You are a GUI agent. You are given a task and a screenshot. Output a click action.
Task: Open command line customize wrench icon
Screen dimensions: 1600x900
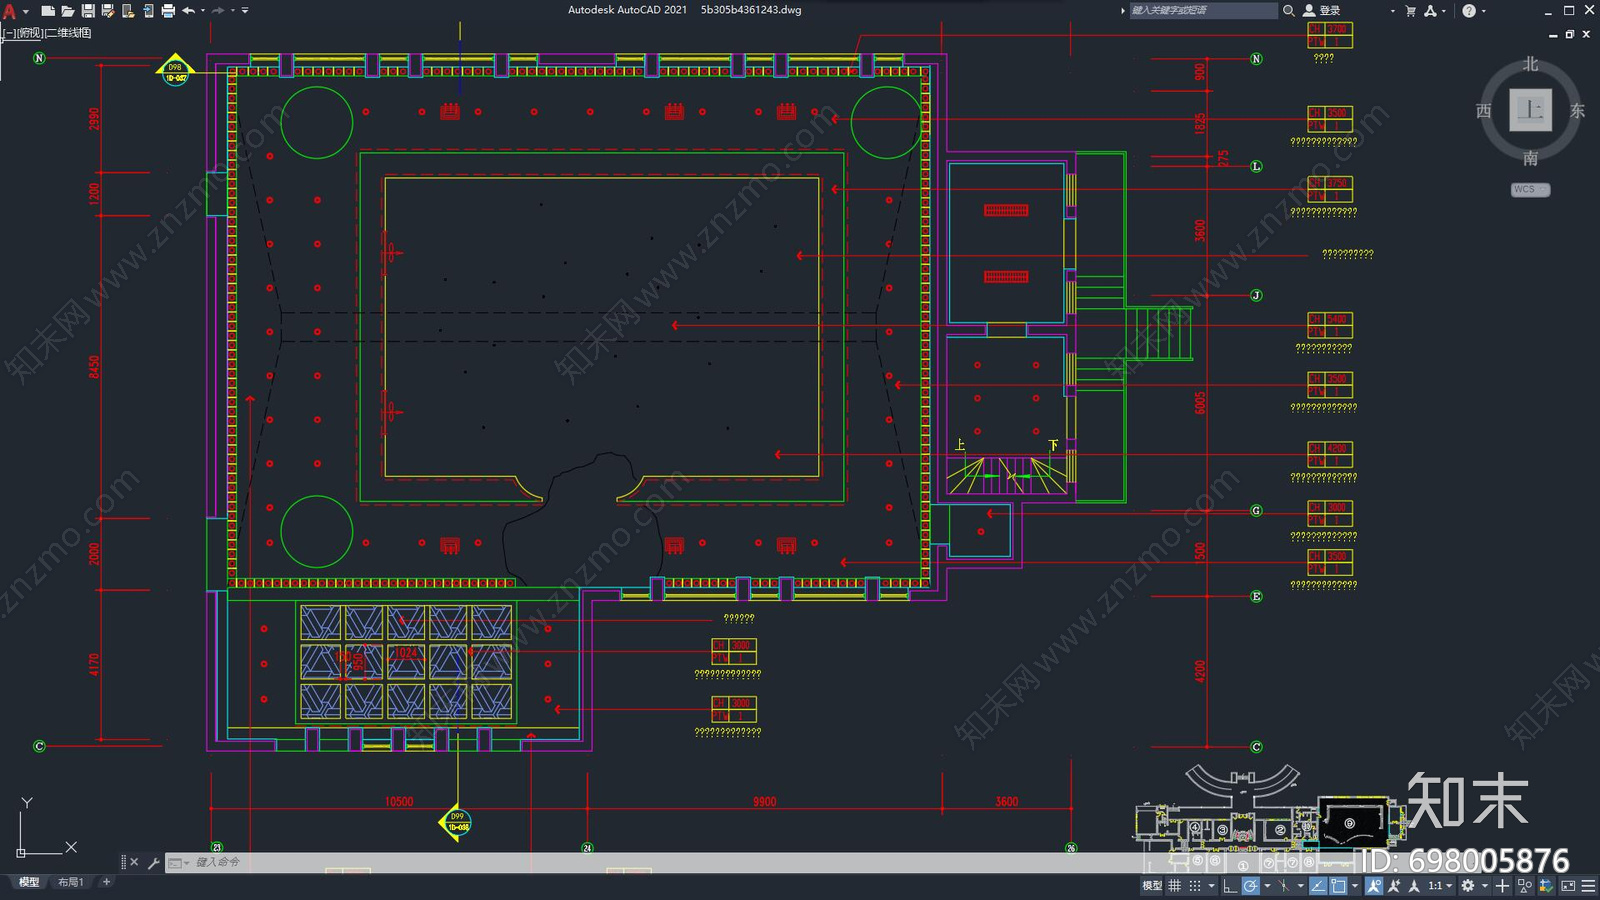(153, 862)
